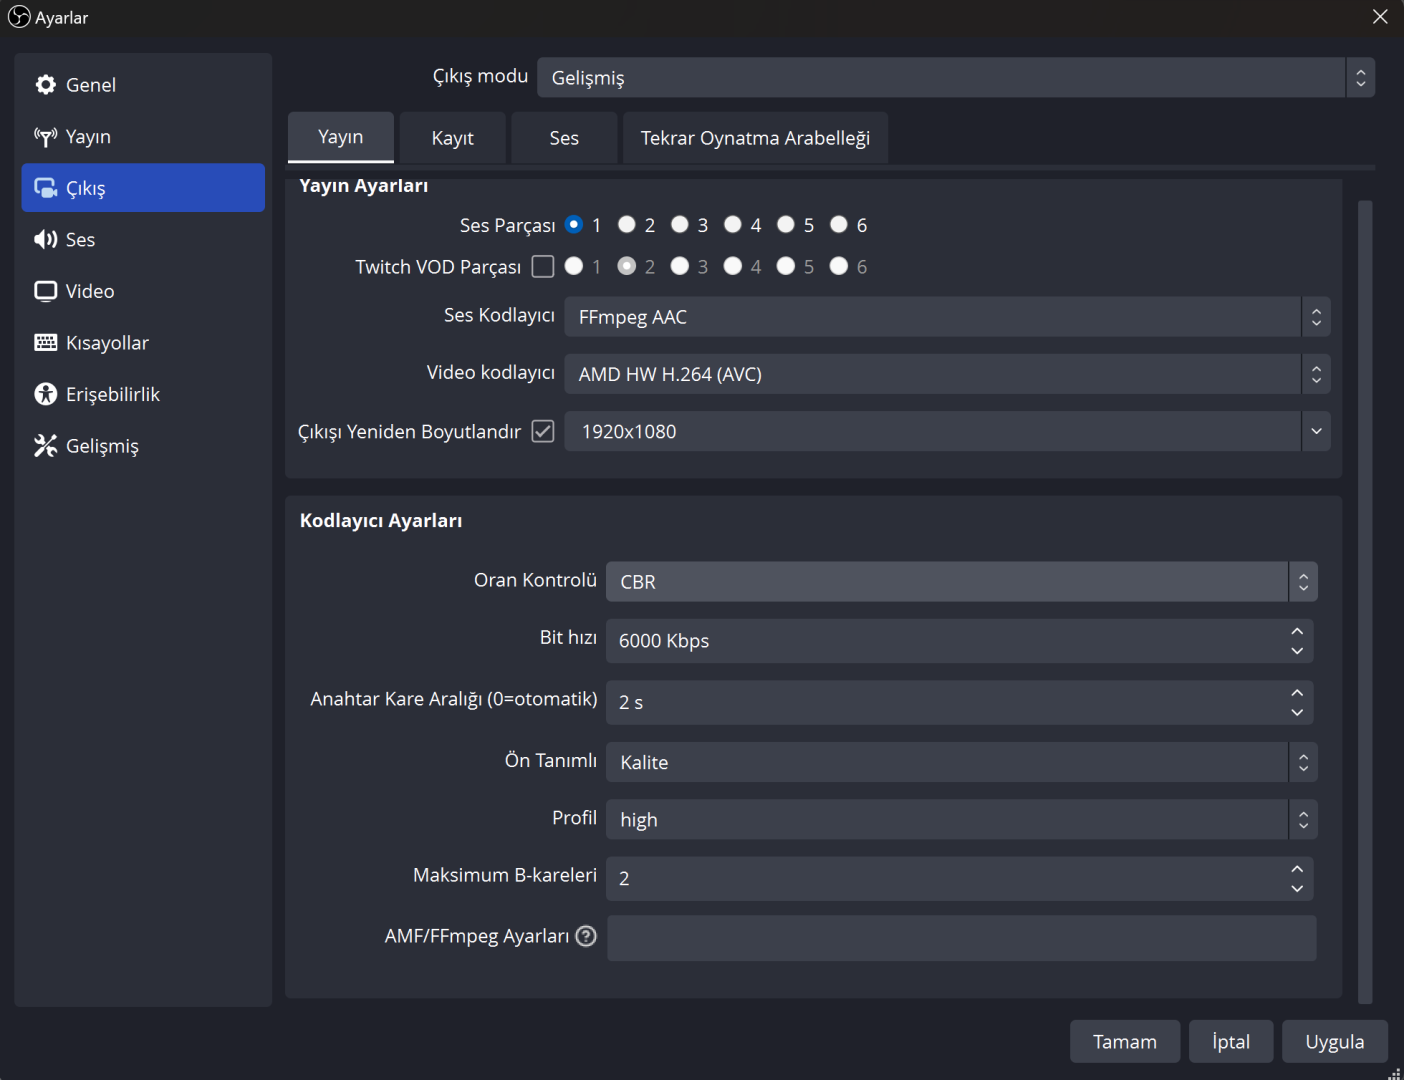
Task: Expand the Oran Kontrolü CBR dropdown
Action: pyautogui.click(x=960, y=582)
